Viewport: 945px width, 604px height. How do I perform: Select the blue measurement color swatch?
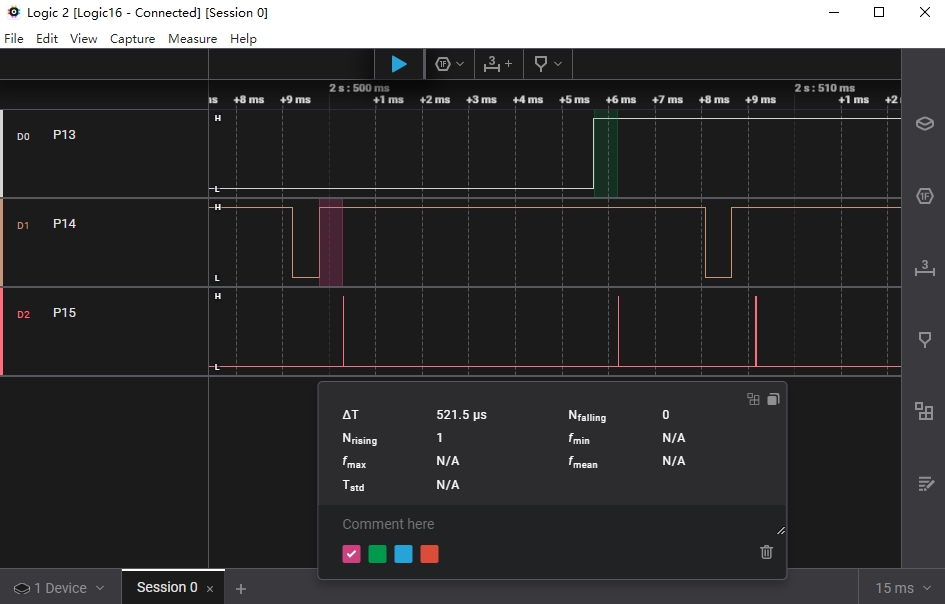pyautogui.click(x=403, y=554)
